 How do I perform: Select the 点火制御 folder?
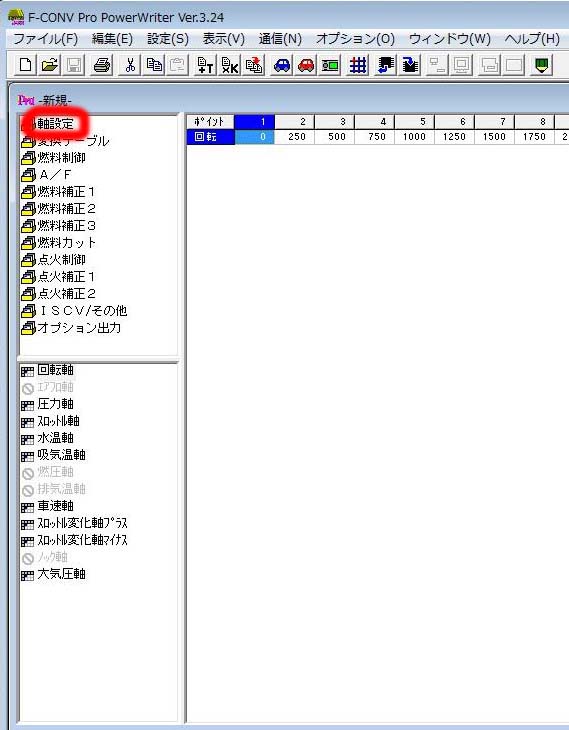point(54,260)
